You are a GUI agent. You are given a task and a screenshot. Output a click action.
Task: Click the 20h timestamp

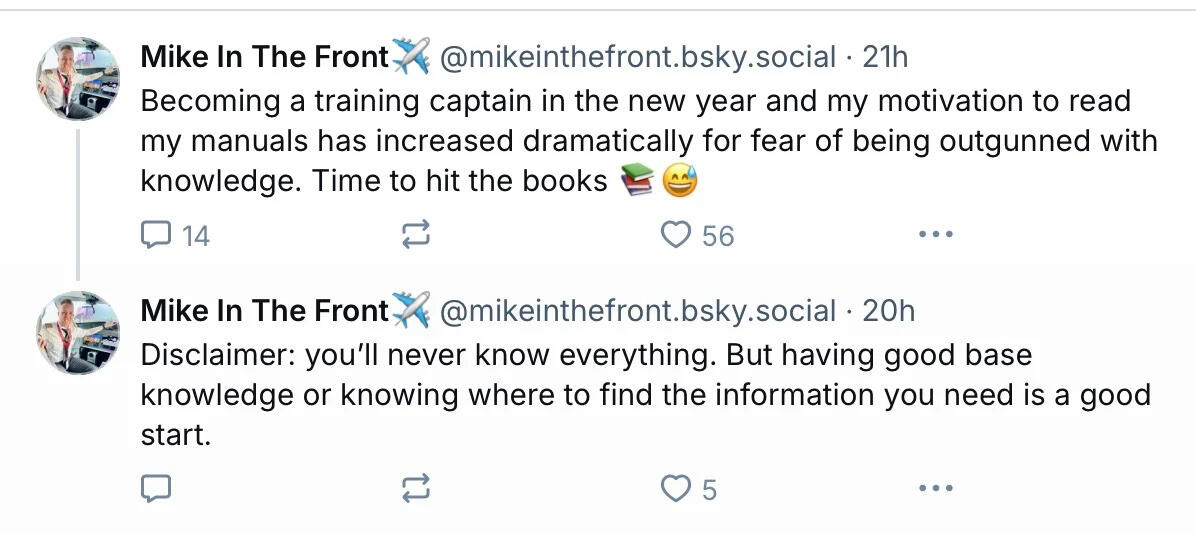(x=888, y=311)
